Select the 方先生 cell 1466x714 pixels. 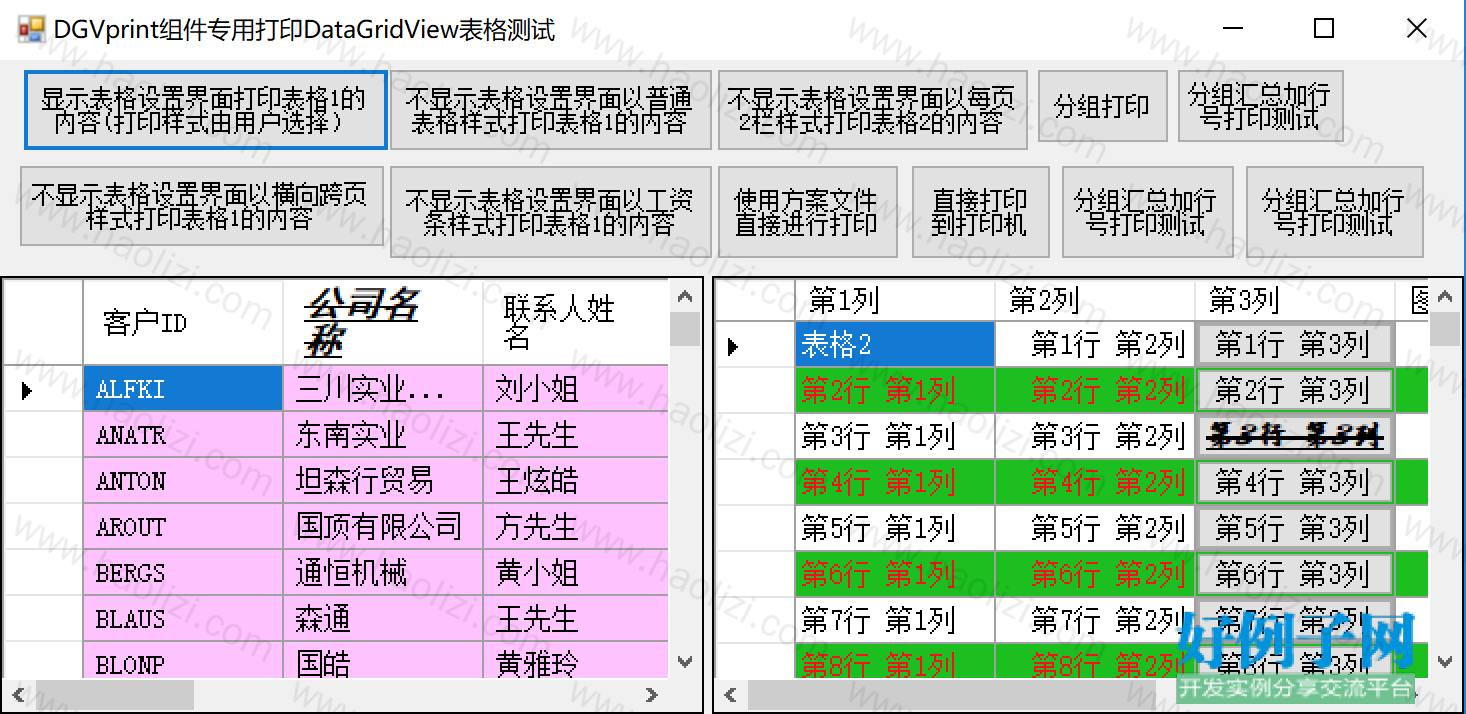(x=576, y=526)
